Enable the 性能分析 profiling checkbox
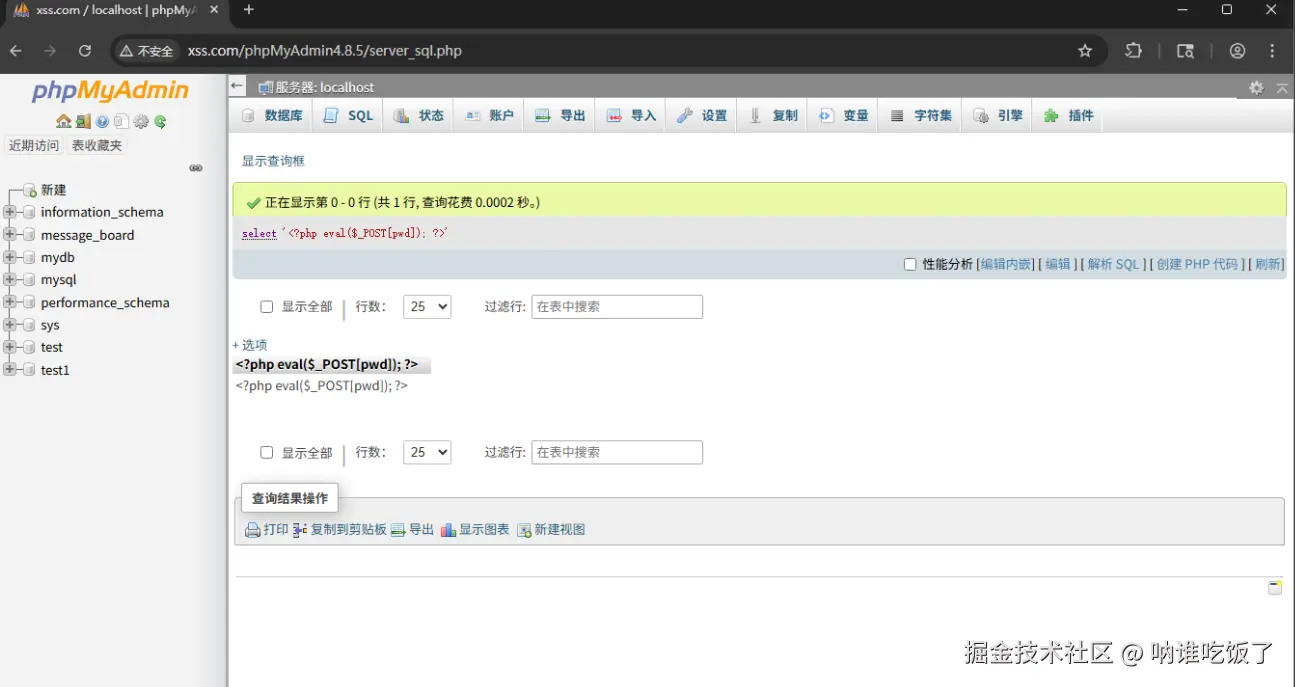This screenshot has width=1295, height=687. pyautogui.click(x=910, y=265)
